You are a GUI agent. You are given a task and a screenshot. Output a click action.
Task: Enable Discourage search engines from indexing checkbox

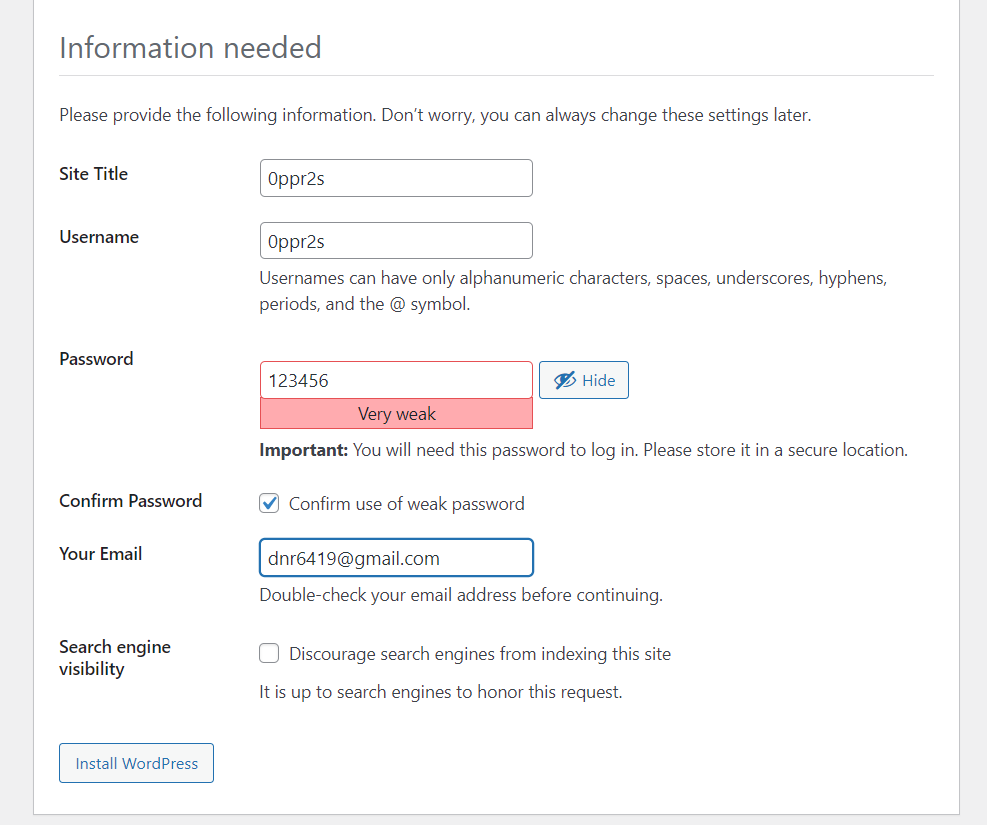point(269,653)
